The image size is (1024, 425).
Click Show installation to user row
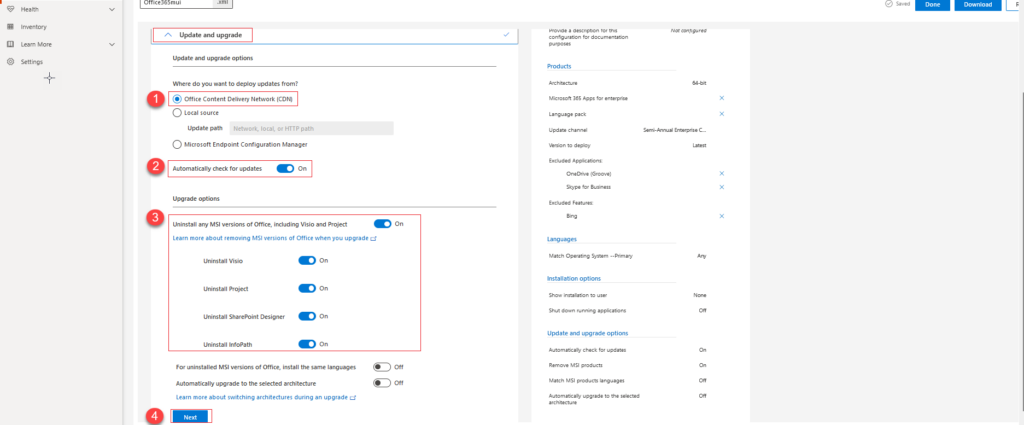coord(628,295)
